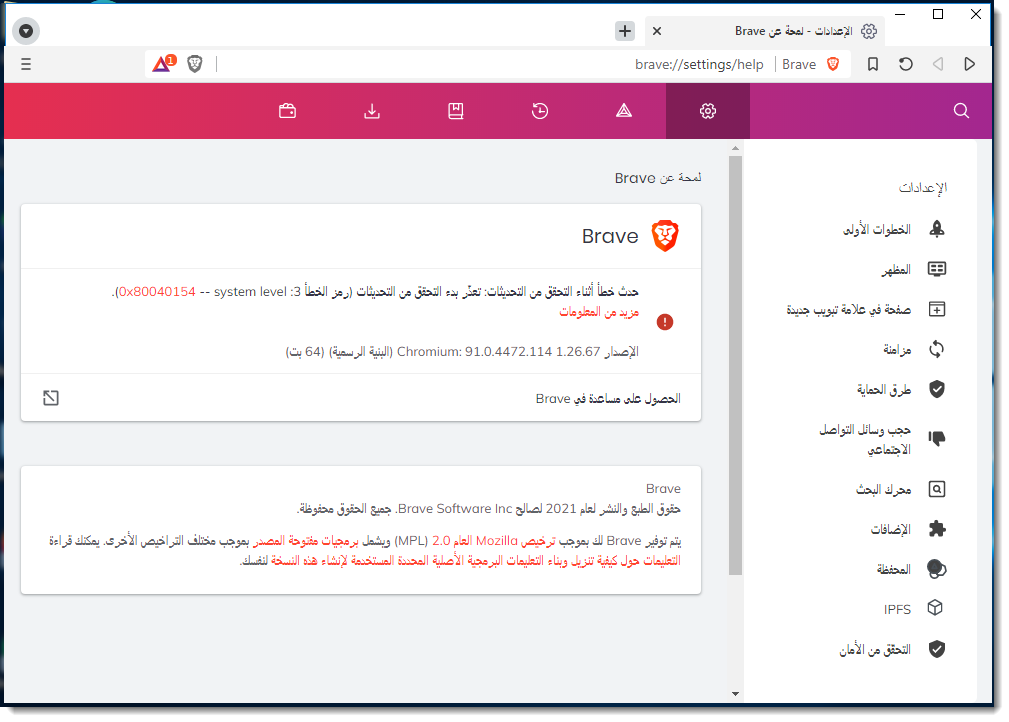The width and height of the screenshot is (1009, 722).
Task: Open the tab search dropdown button
Action: pos(26,31)
